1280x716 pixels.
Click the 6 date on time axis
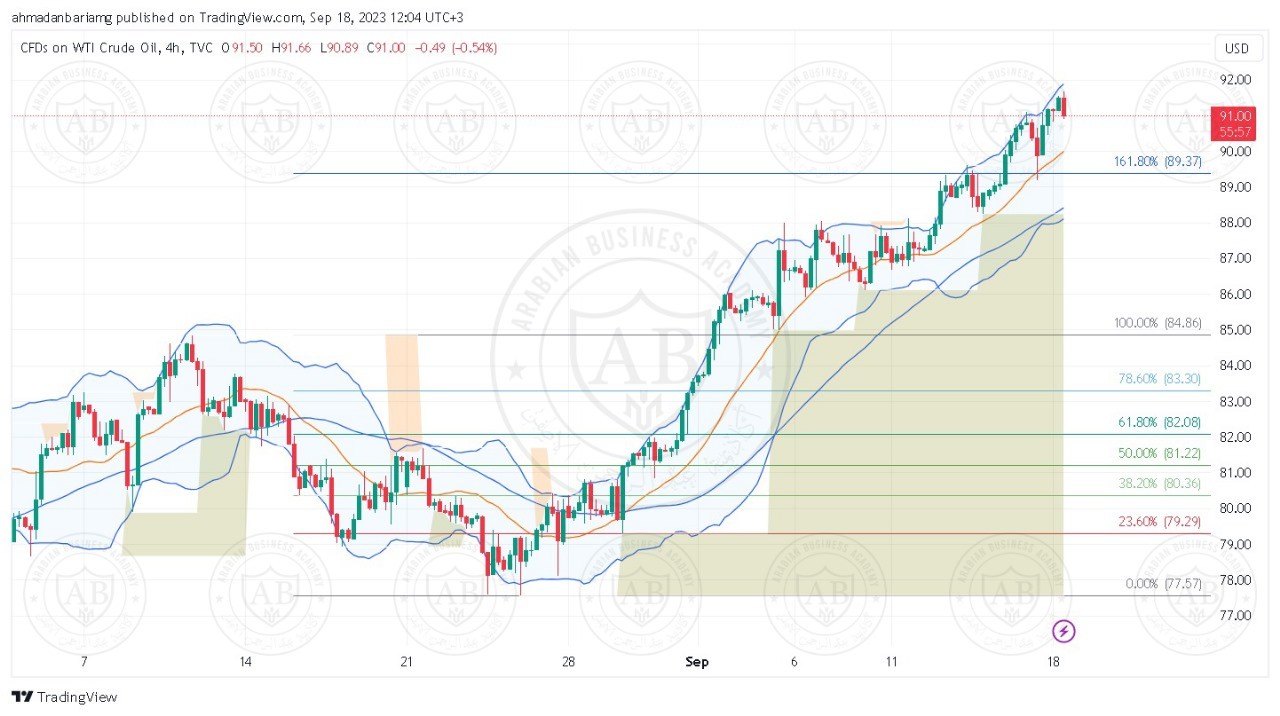794,662
